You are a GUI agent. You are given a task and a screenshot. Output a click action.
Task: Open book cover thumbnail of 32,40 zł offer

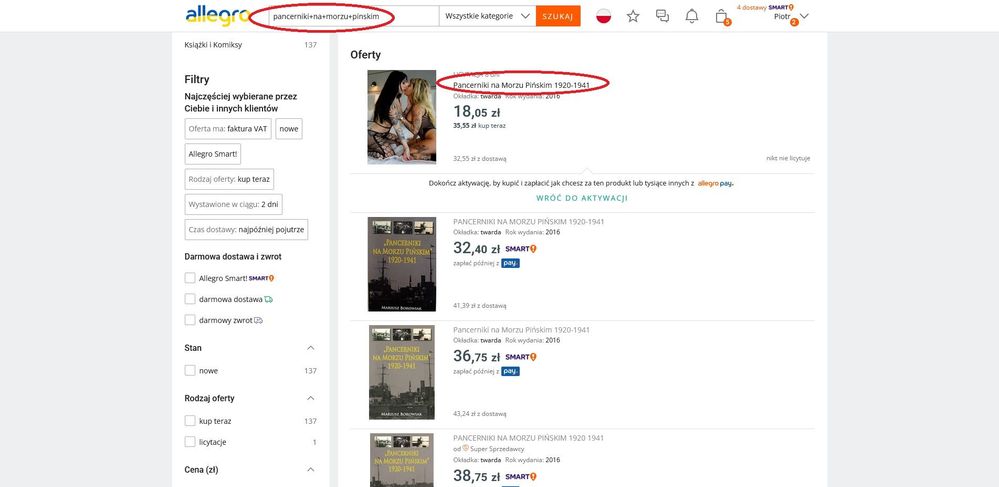402,264
